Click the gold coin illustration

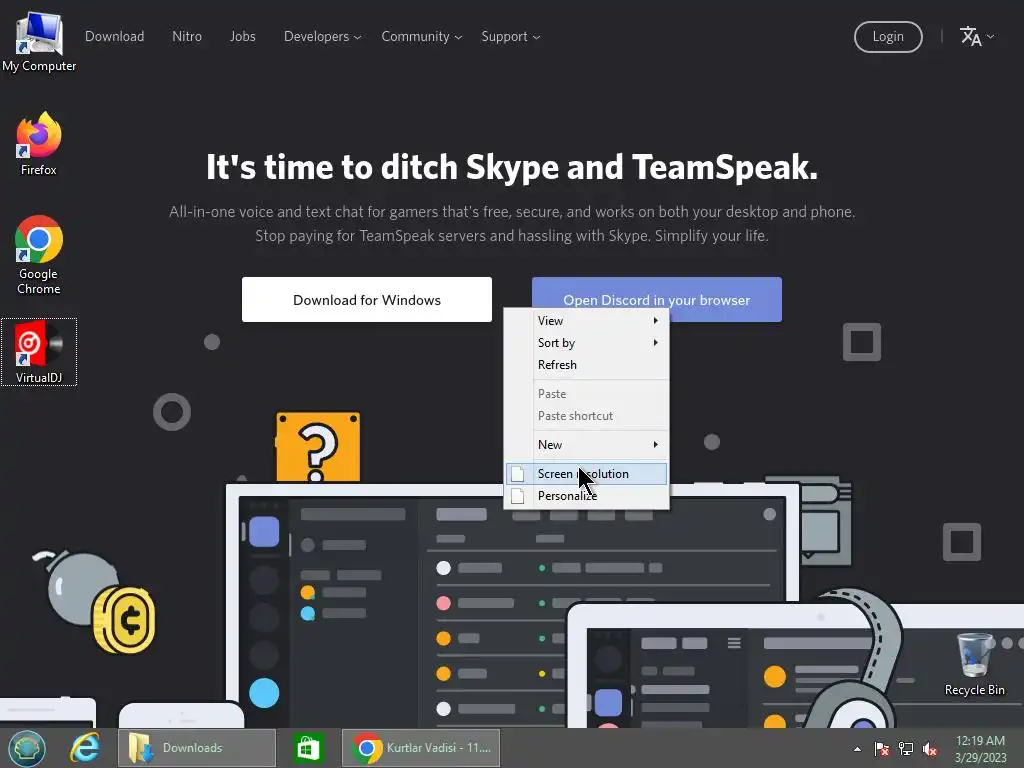pos(124,620)
